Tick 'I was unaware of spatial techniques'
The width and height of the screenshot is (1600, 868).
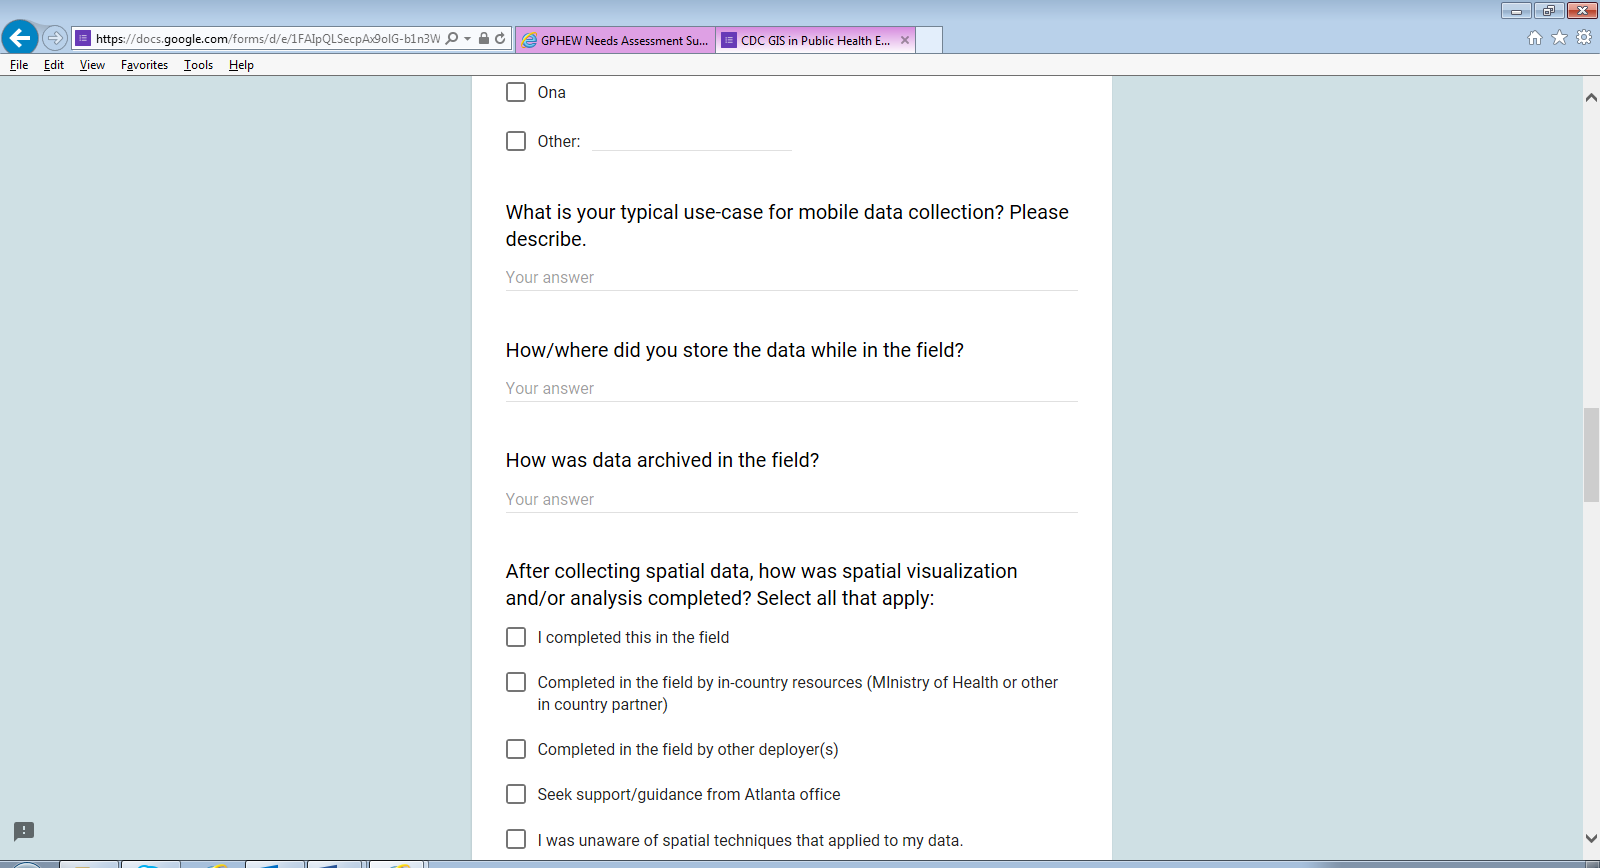[x=516, y=839]
